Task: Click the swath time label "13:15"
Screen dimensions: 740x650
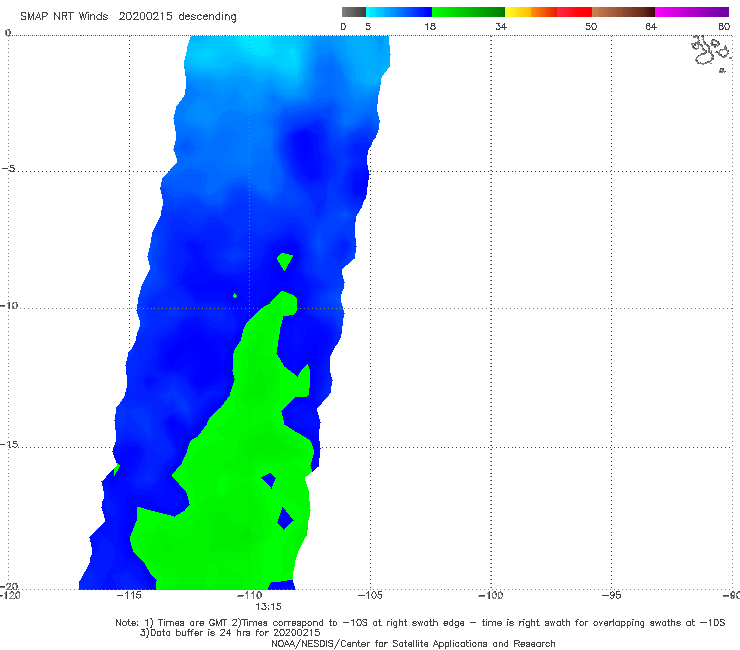Action: click(x=268, y=607)
